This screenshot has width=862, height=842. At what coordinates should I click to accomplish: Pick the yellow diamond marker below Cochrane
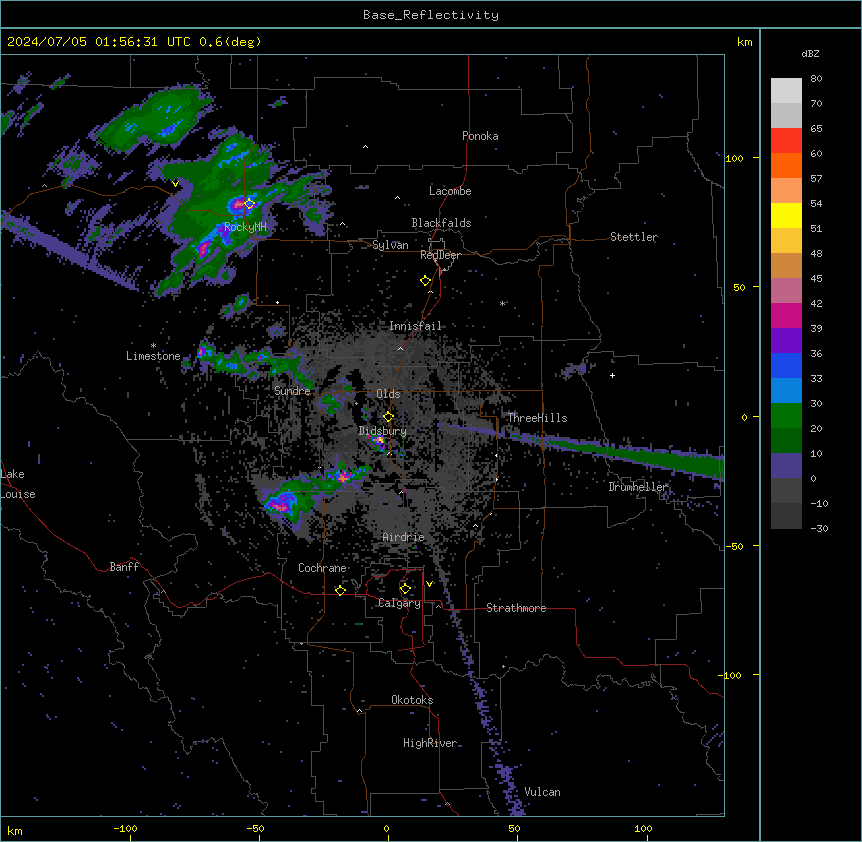(x=340, y=590)
